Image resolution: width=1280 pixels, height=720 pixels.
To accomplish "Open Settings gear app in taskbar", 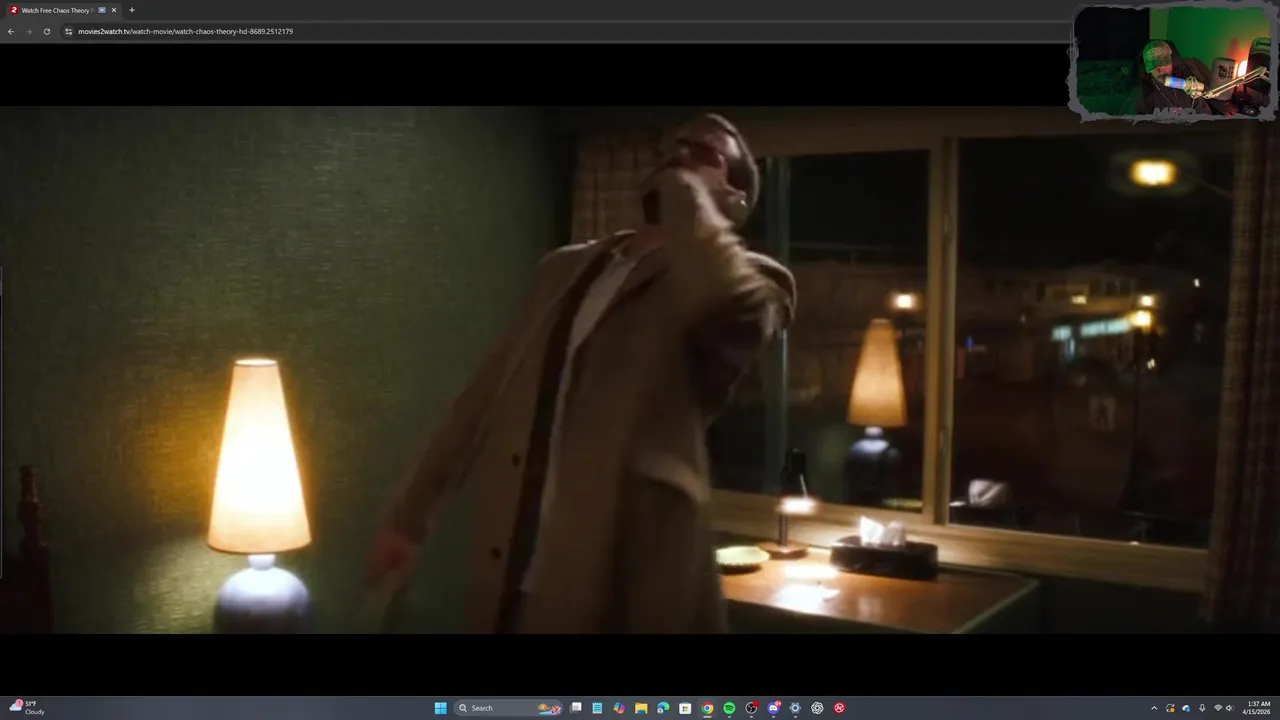I will coord(795,708).
